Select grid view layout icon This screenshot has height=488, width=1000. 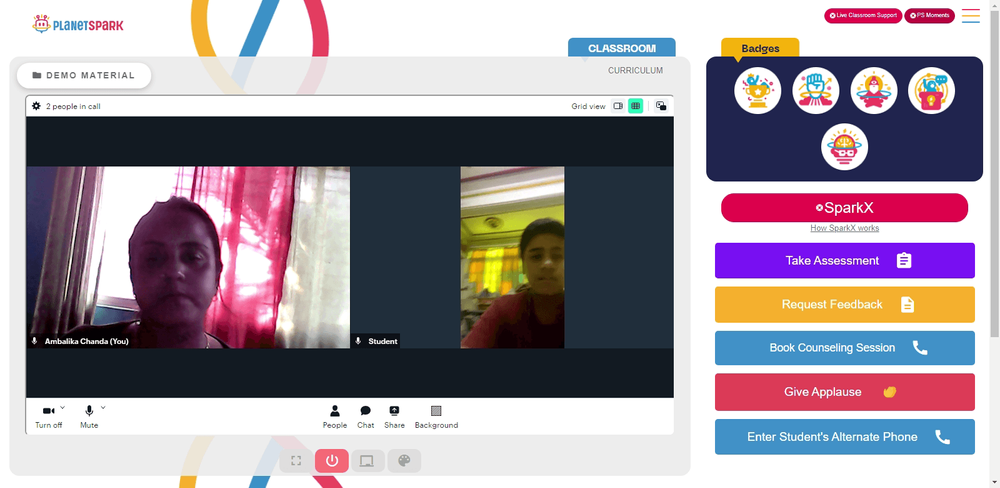(x=635, y=106)
